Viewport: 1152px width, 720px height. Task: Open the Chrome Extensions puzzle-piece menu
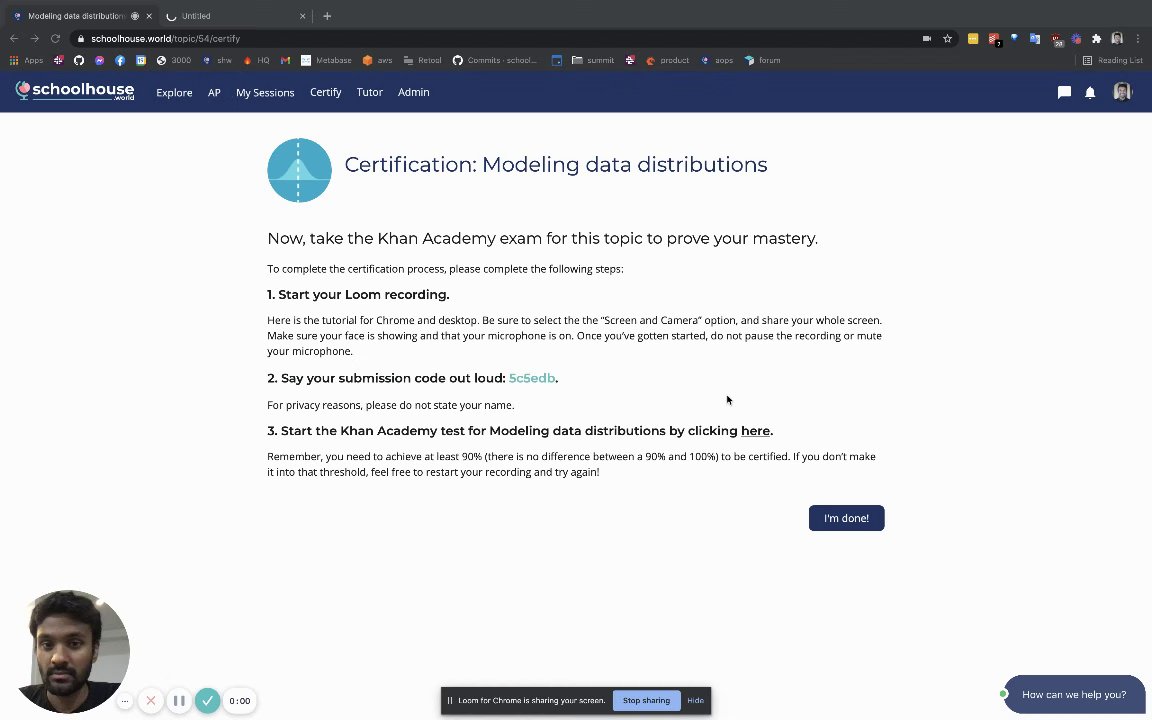pyautogui.click(x=1096, y=38)
